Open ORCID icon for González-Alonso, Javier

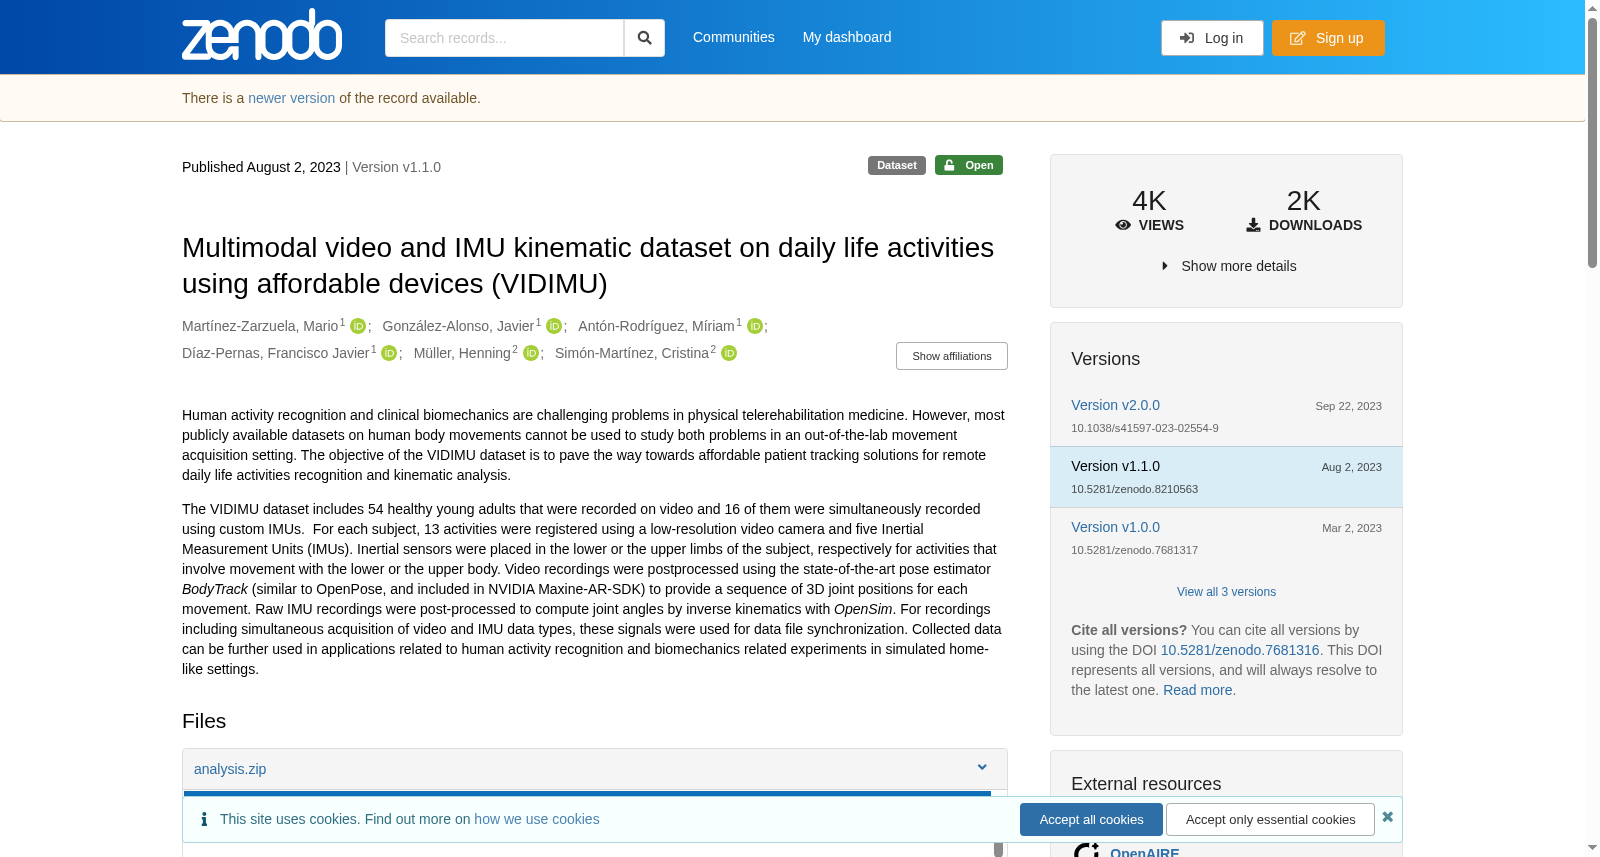click(554, 326)
